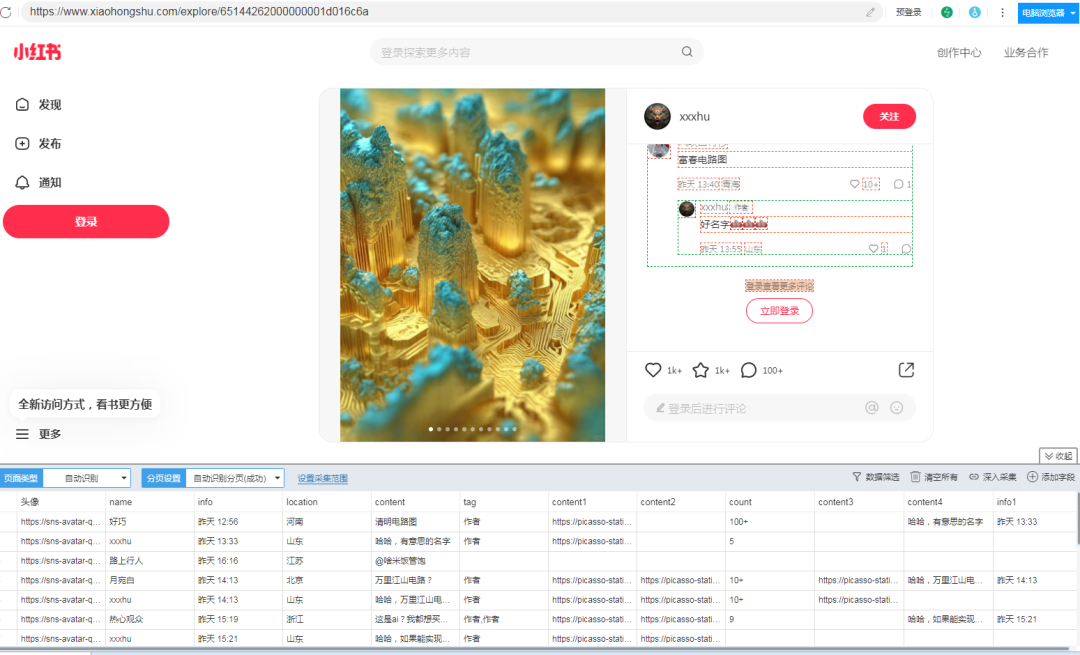Open the 发现 sidebar item

point(39,105)
